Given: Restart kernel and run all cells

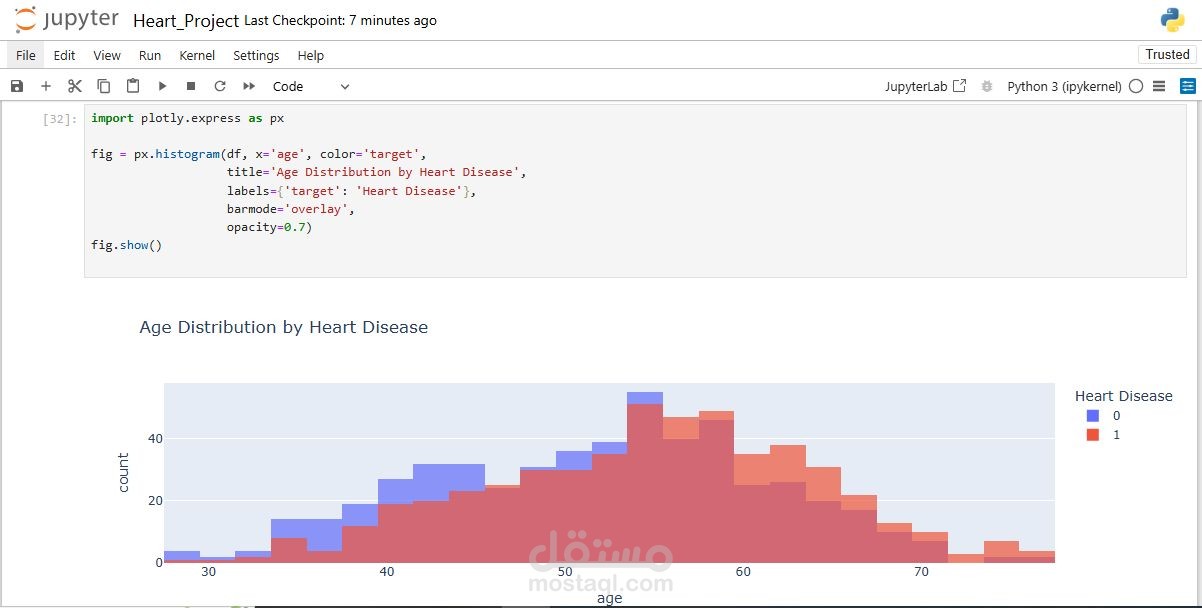Looking at the screenshot, I should coord(249,86).
